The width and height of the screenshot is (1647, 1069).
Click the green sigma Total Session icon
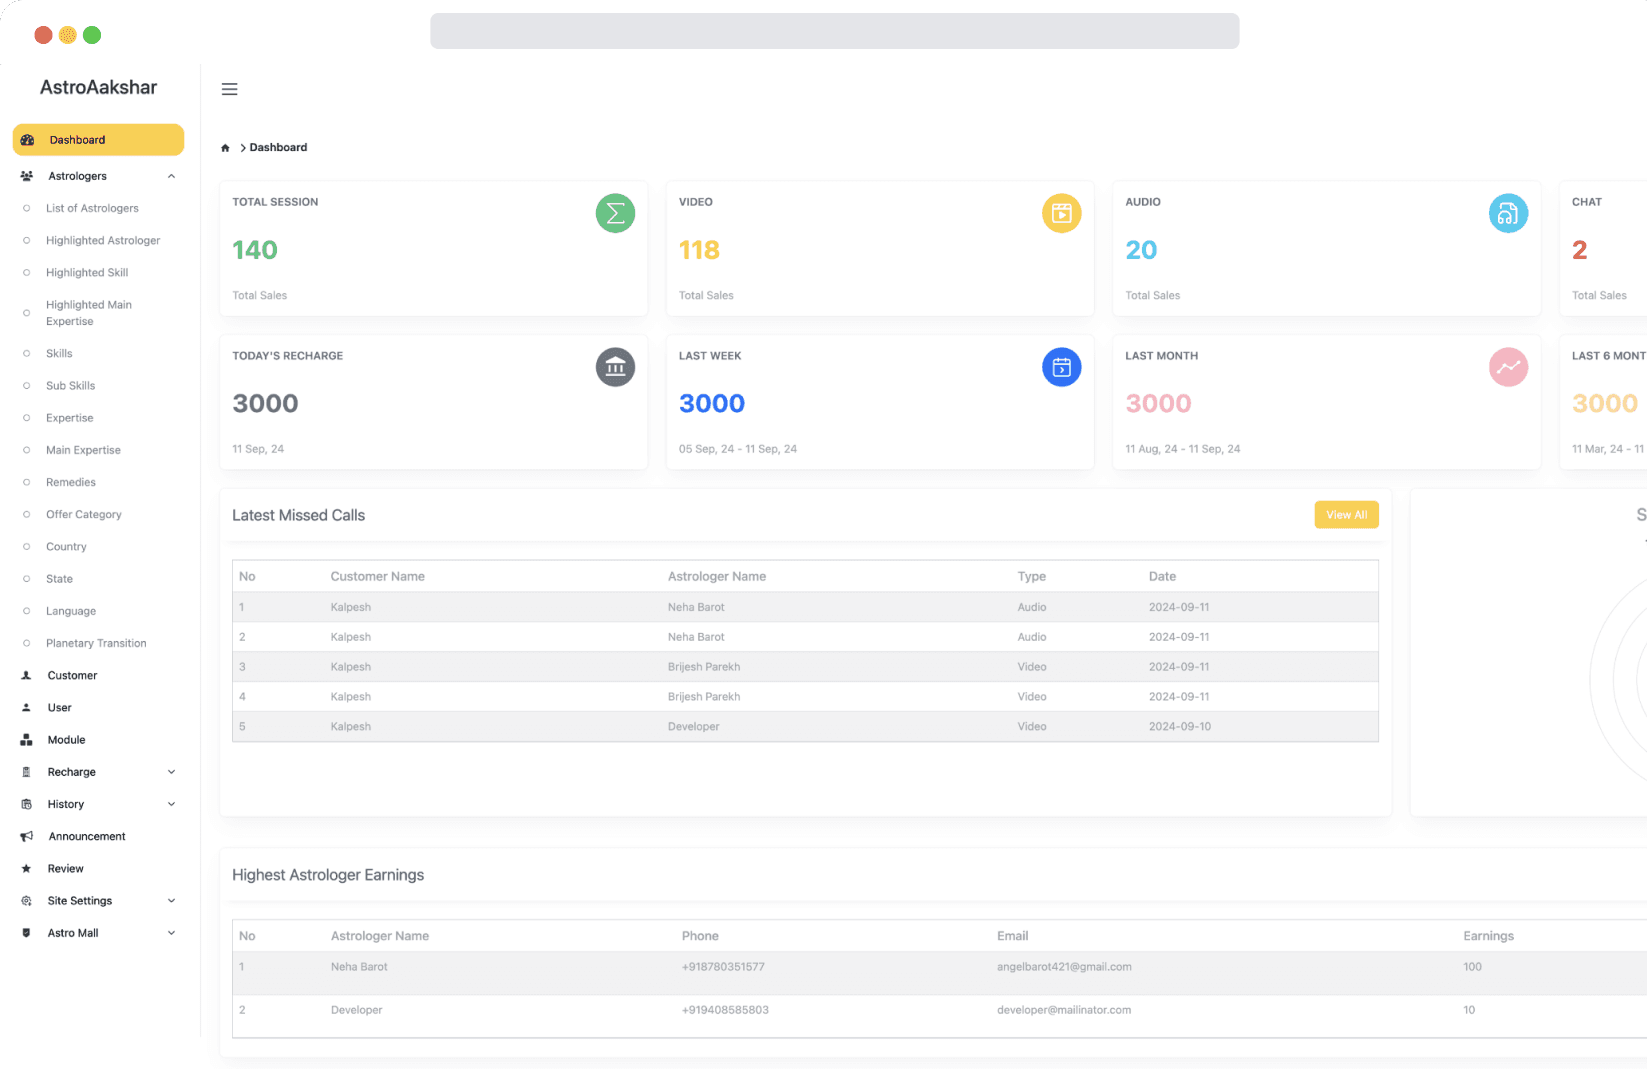(615, 213)
